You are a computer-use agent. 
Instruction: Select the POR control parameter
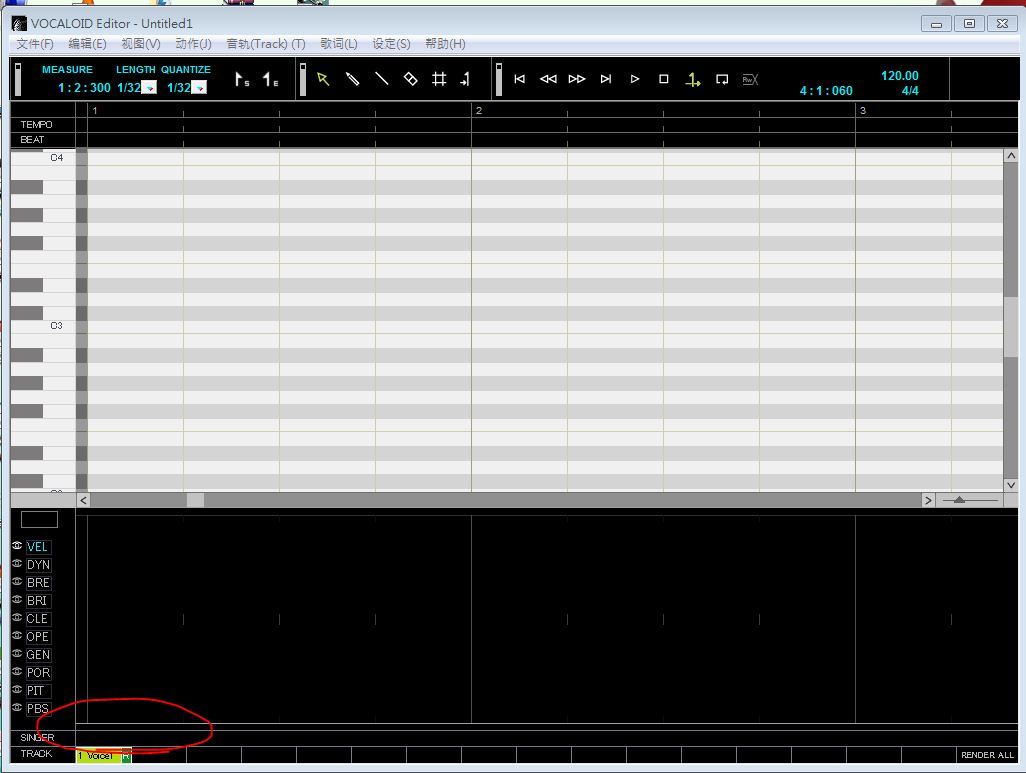(x=38, y=673)
